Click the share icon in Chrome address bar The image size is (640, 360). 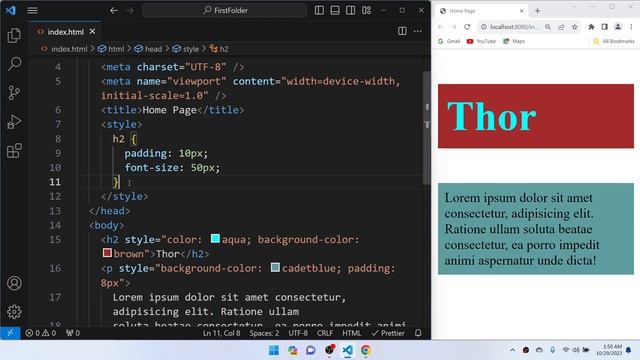click(x=561, y=27)
